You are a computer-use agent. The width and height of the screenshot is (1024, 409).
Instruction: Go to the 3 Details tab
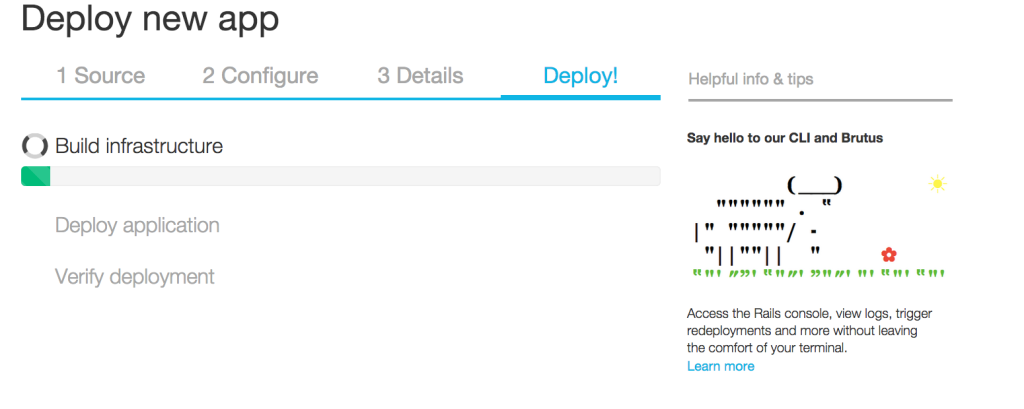tap(420, 76)
